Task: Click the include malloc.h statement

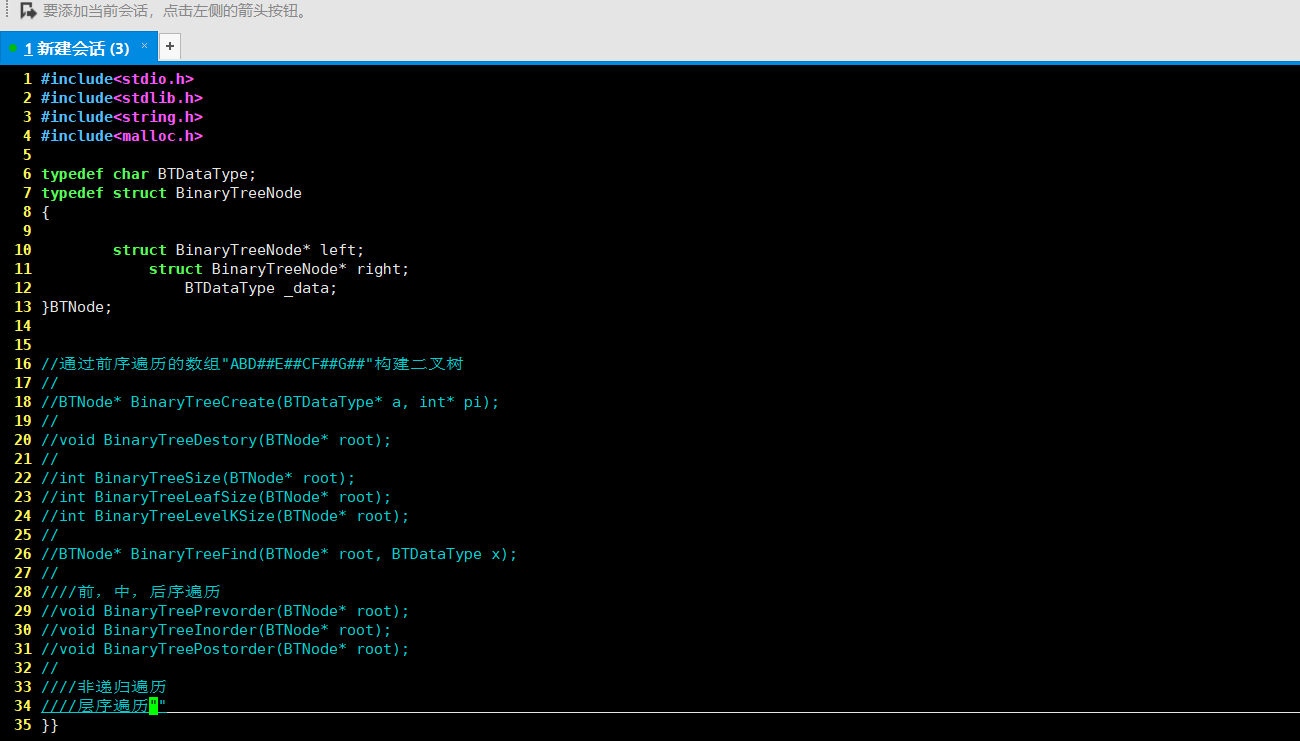Action: pyautogui.click(x=120, y=135)
